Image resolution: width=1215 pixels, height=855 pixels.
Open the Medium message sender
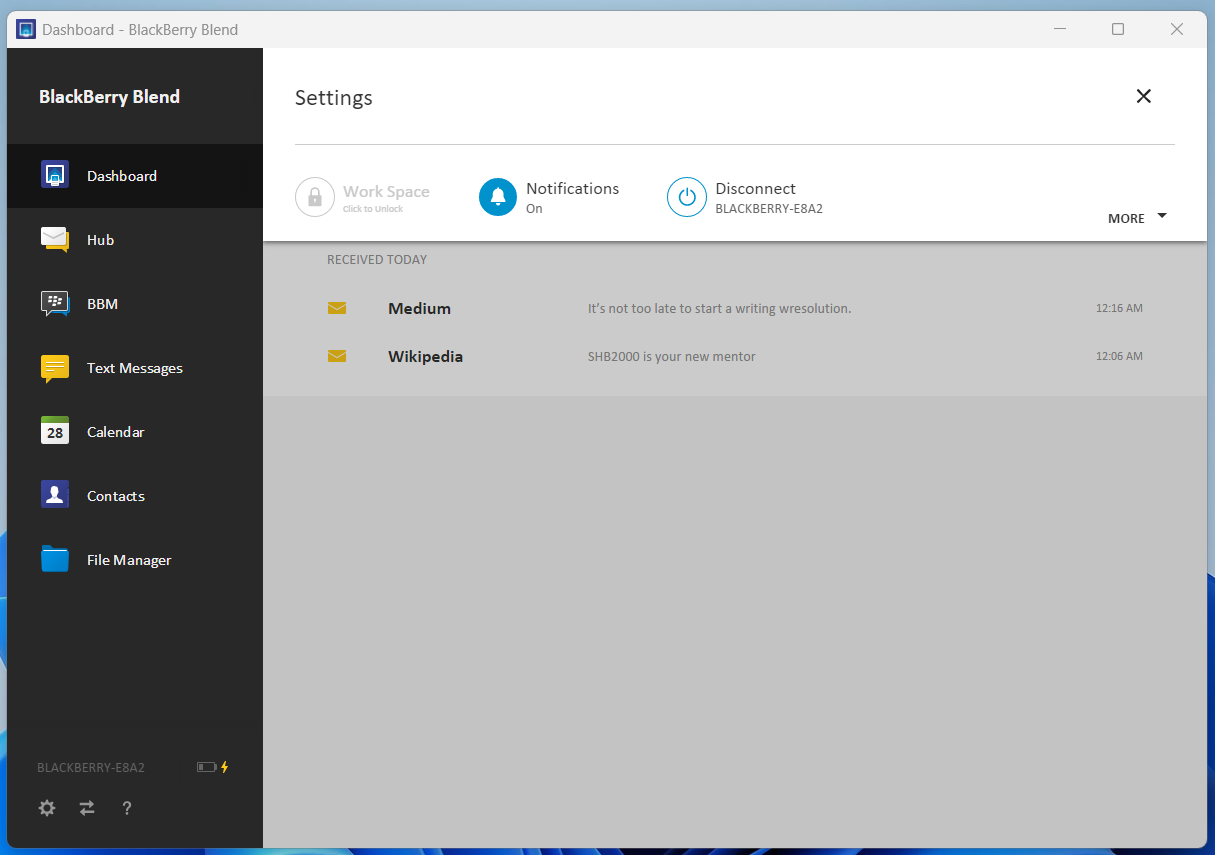point(419,308)
